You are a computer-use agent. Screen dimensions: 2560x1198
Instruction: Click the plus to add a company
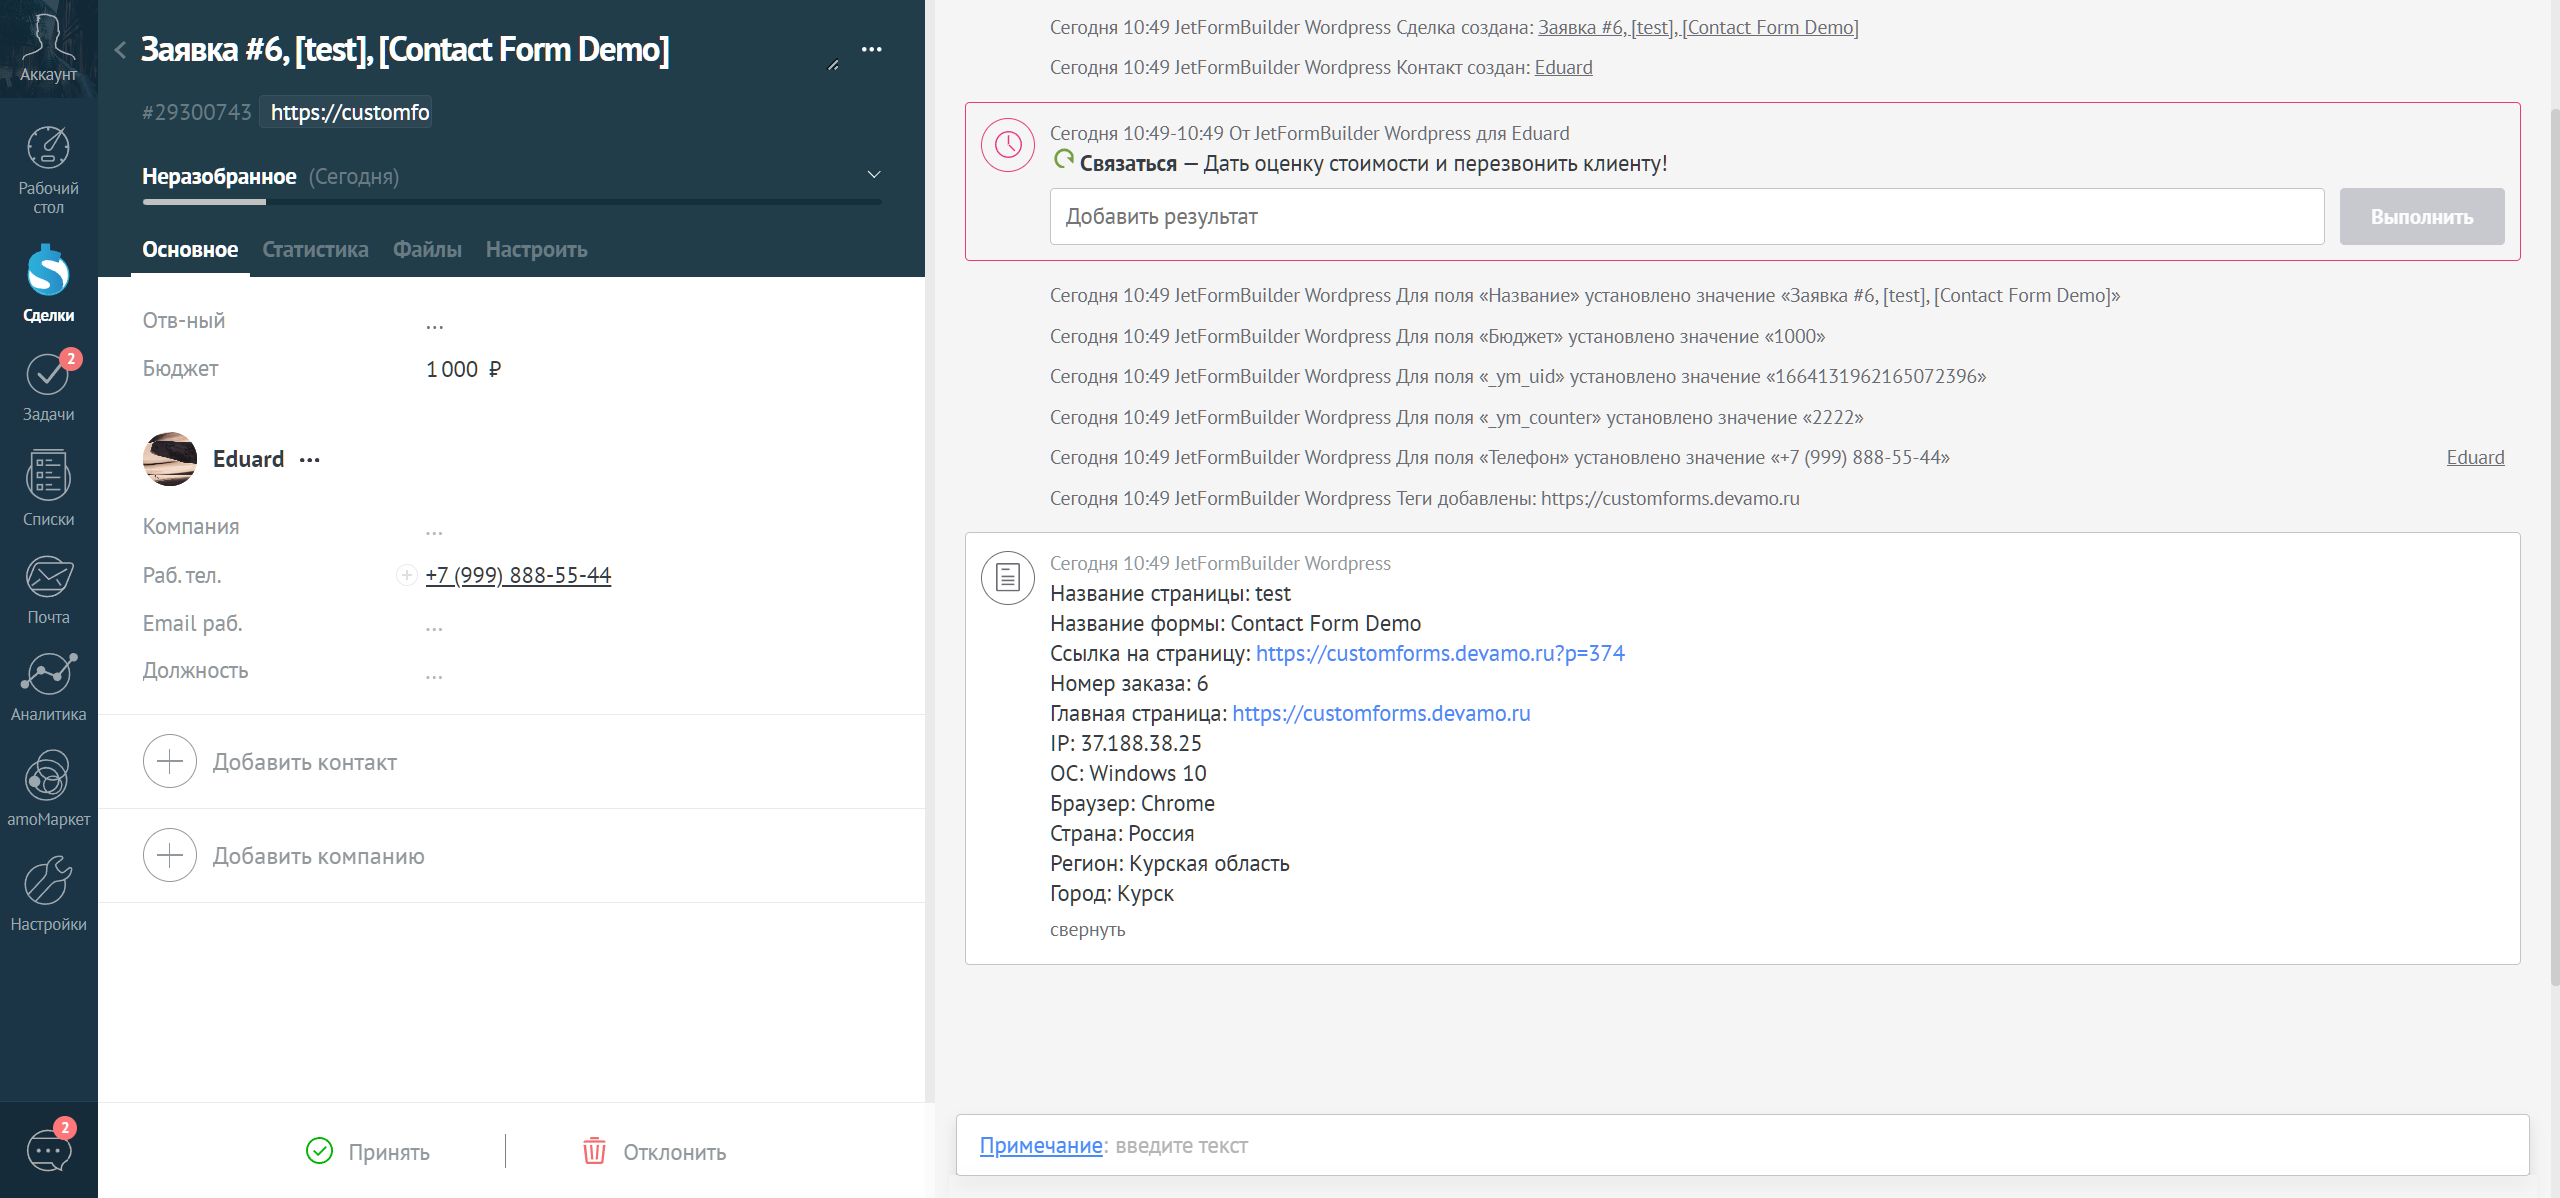click(x=171, y=855)
